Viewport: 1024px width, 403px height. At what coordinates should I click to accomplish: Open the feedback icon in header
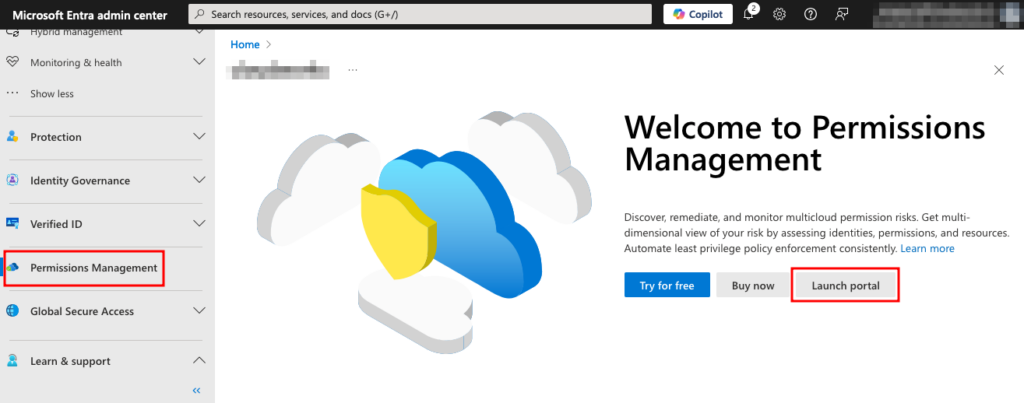pos(842,14)
